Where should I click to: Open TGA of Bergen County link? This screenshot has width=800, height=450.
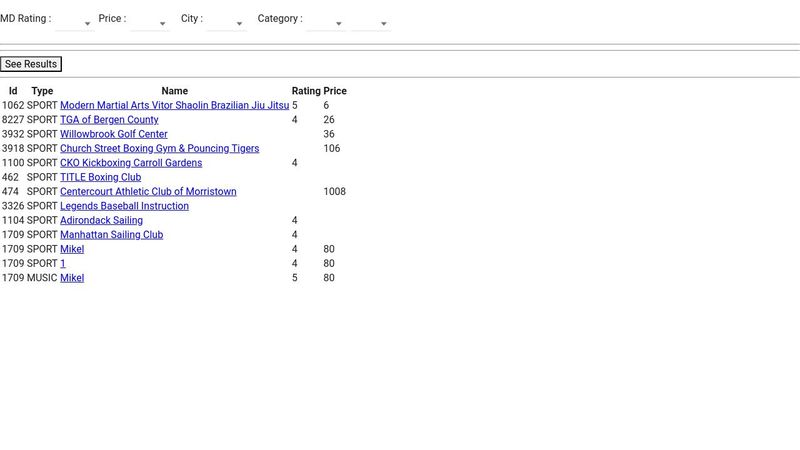point(109,120)
